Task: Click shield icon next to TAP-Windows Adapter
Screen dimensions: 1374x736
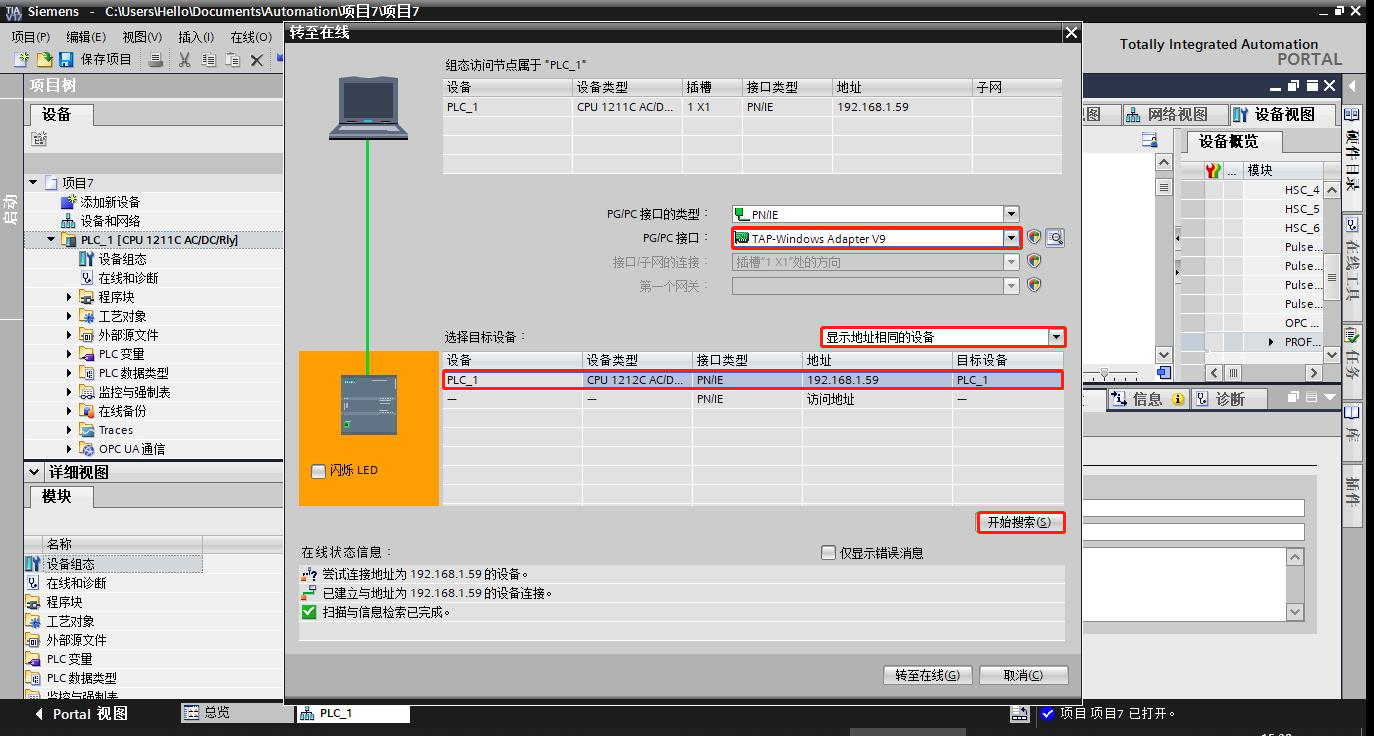Action: pyautogui.click(x=1034, y=238)
